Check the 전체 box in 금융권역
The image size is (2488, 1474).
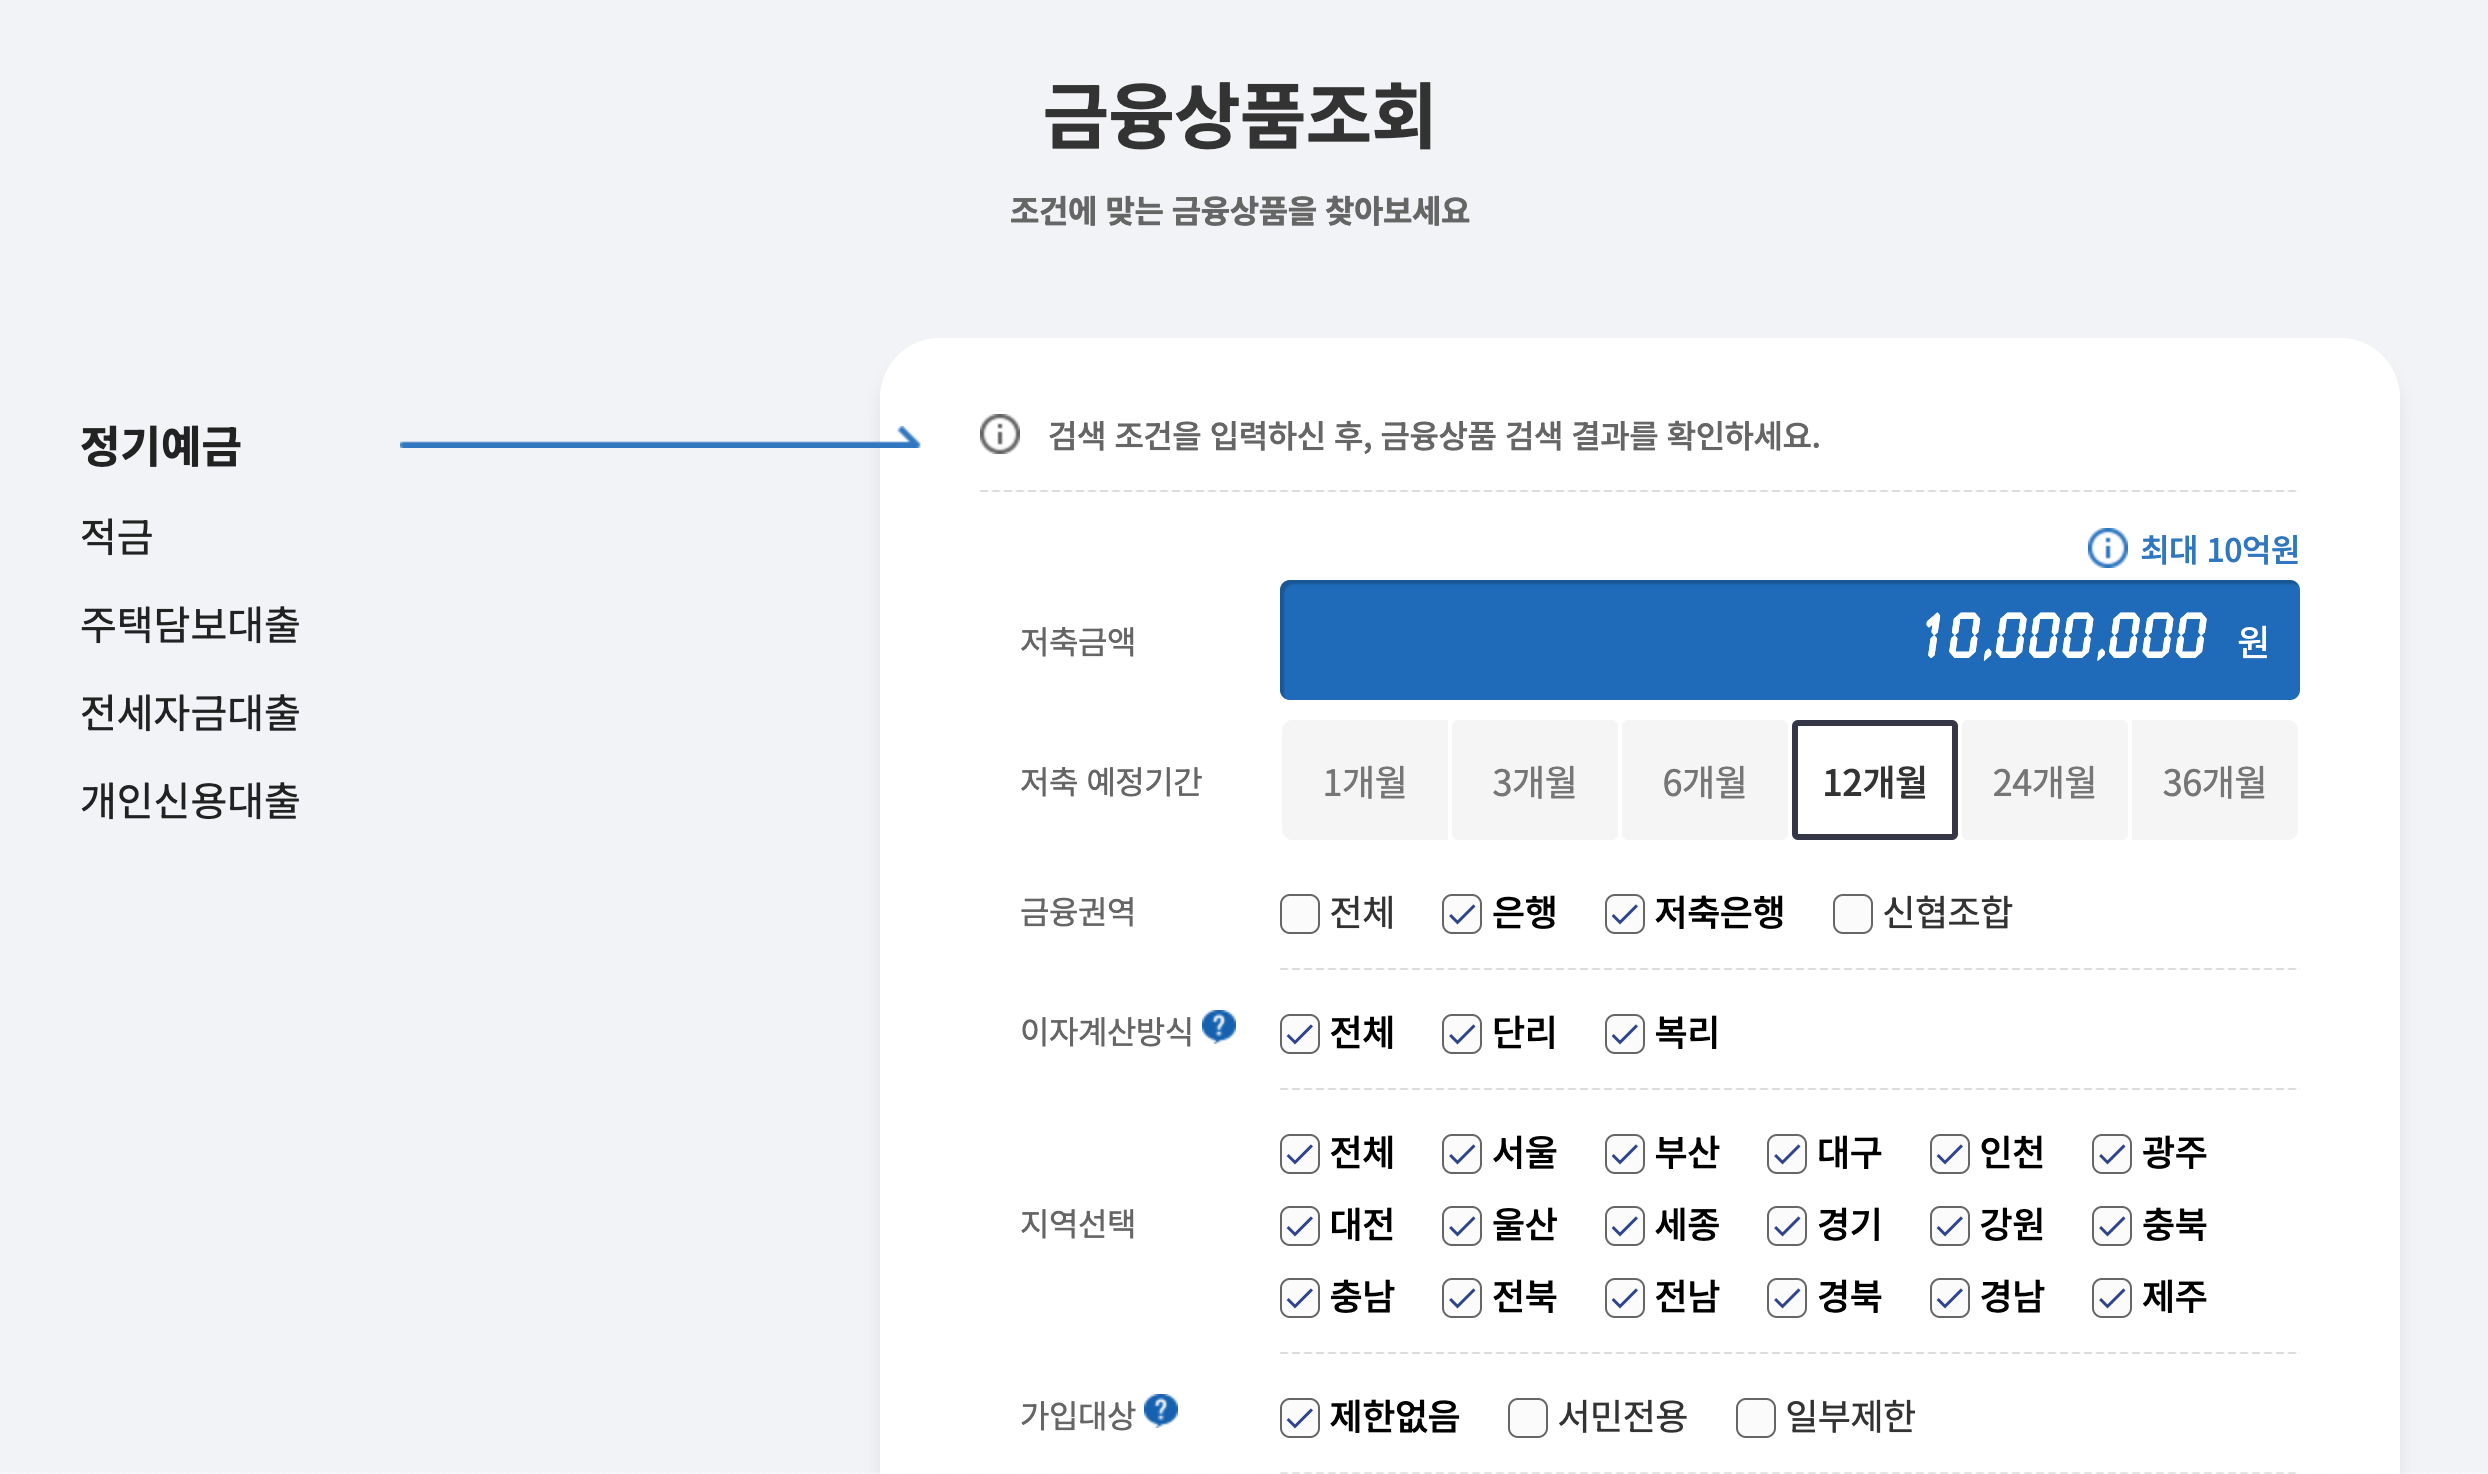(x=1299, y=913)
